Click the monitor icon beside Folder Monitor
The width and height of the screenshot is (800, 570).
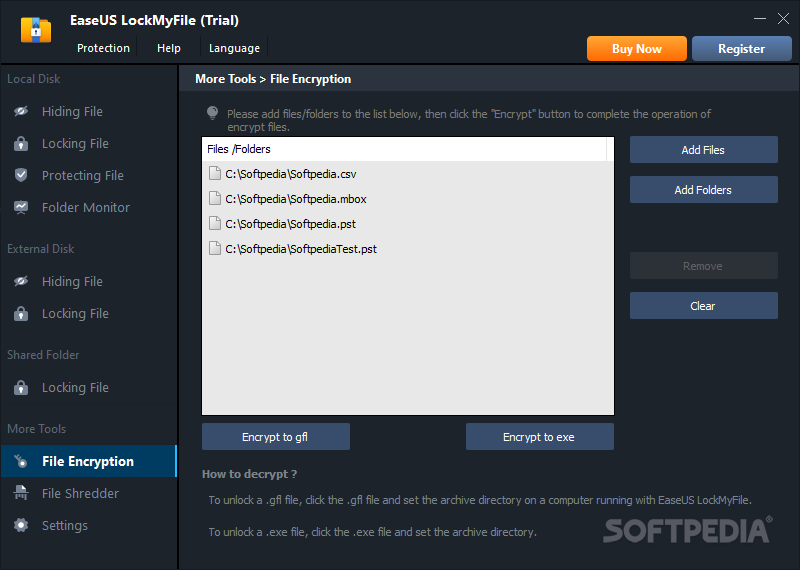[21, 207]
